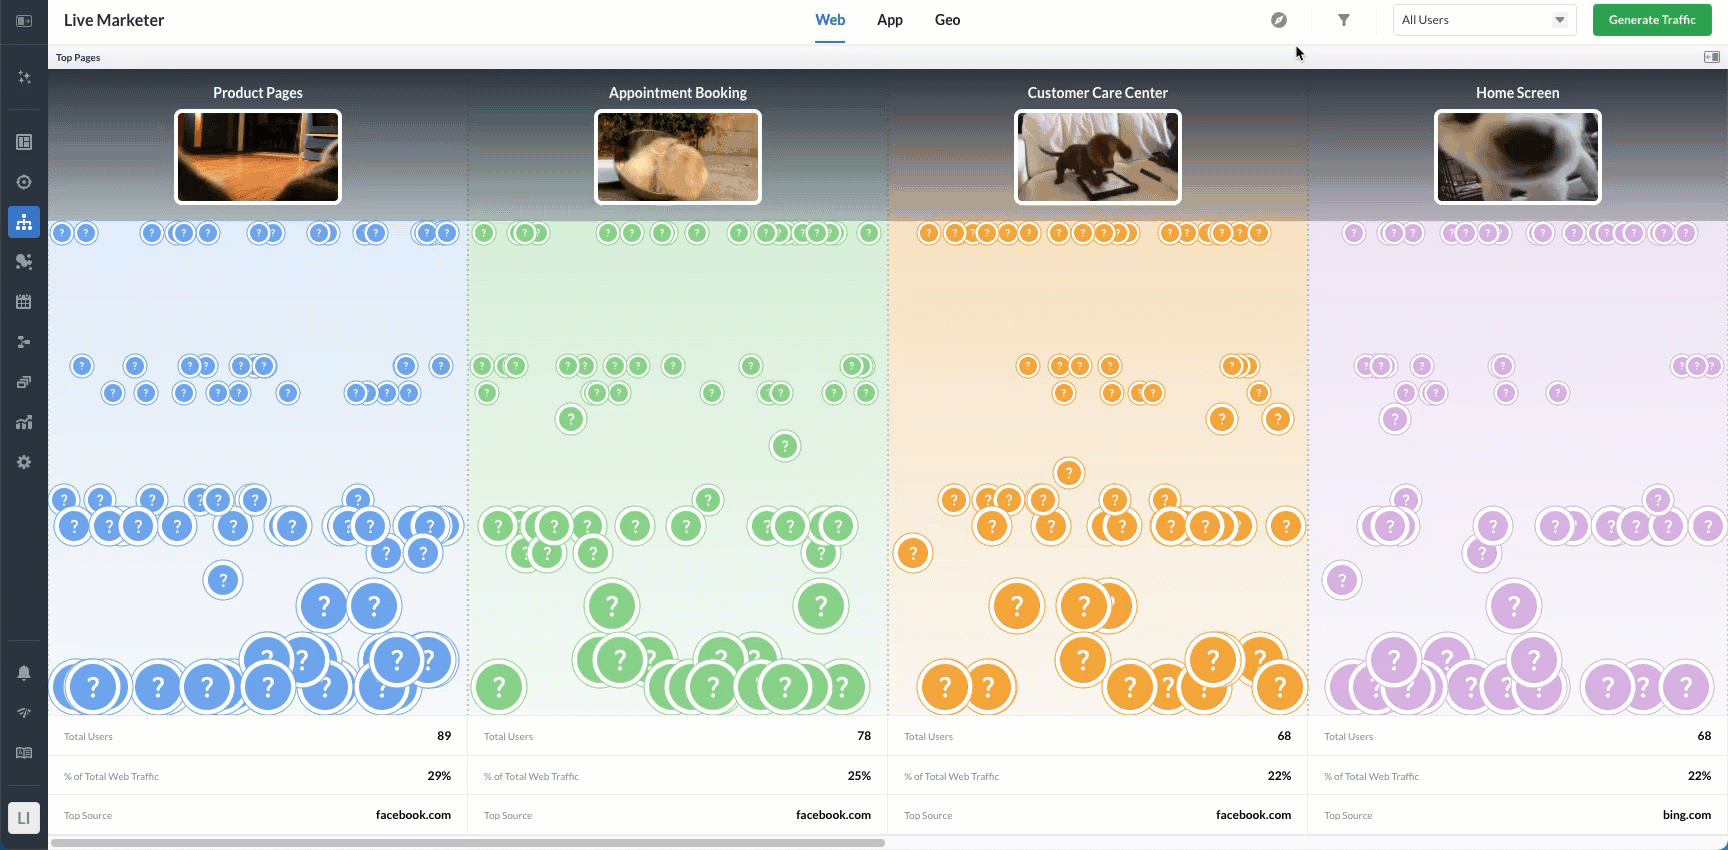
Task: Open the settings gear in the sidebar
Action: 24,462
